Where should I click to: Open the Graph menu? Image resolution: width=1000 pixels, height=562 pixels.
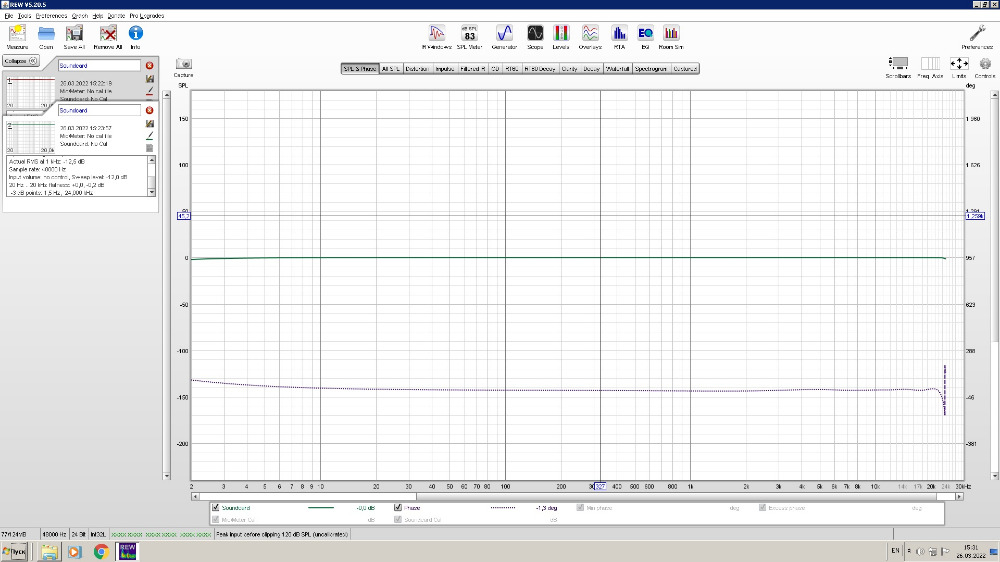click(80, 16)
